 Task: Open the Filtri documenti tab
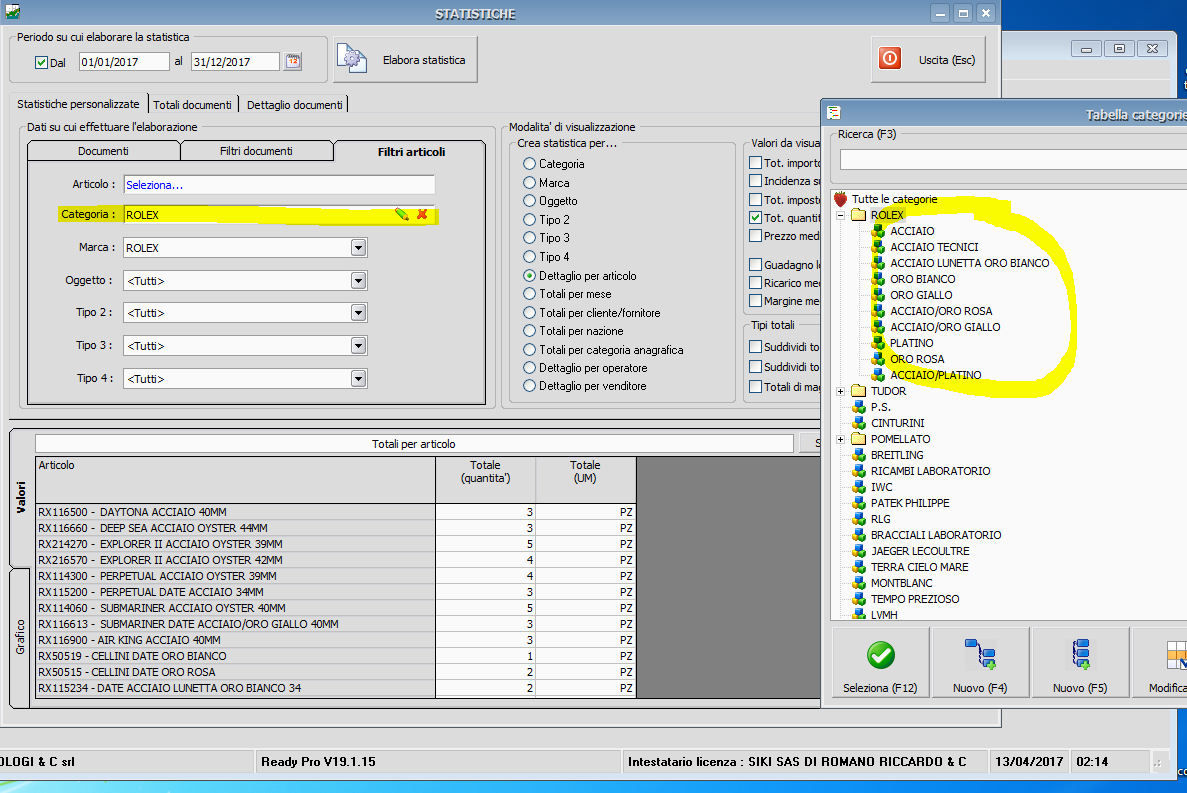tap(256, 151)
